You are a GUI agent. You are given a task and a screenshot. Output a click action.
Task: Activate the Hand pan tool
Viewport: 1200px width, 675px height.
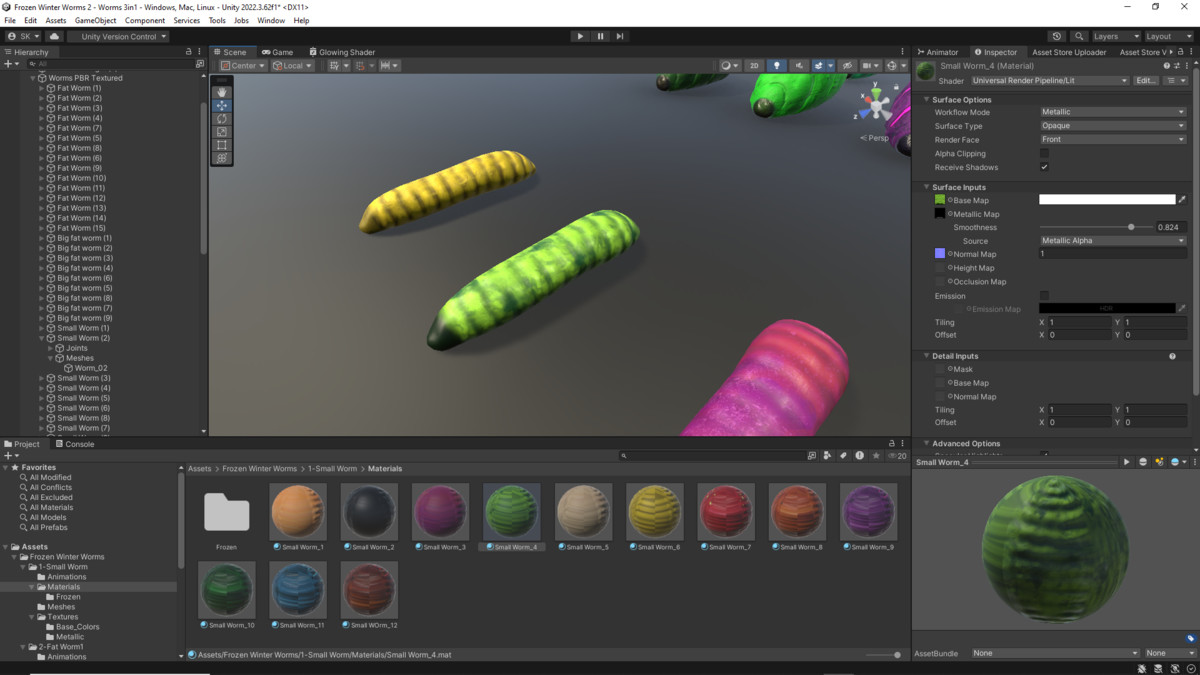[x=222, y=91]
